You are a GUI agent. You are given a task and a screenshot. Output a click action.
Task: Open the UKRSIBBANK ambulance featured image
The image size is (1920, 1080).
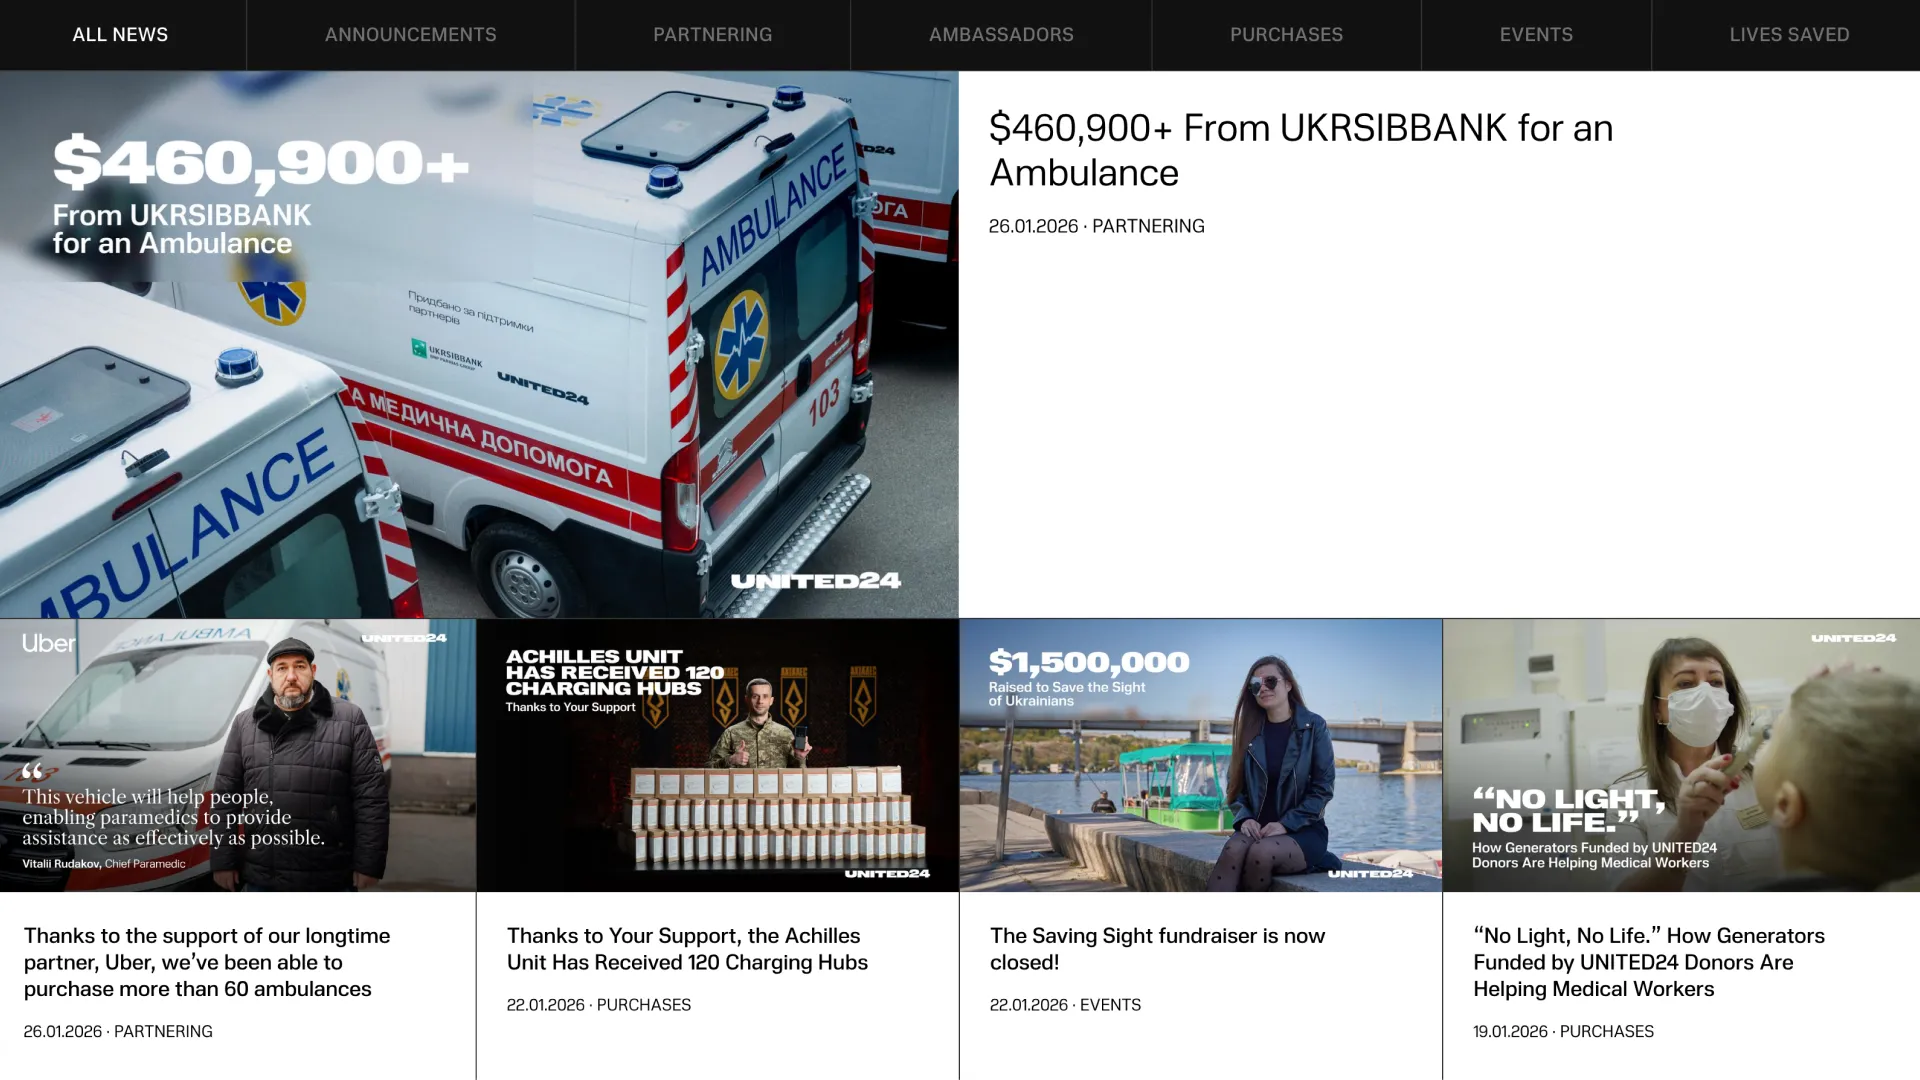(479, 344)
